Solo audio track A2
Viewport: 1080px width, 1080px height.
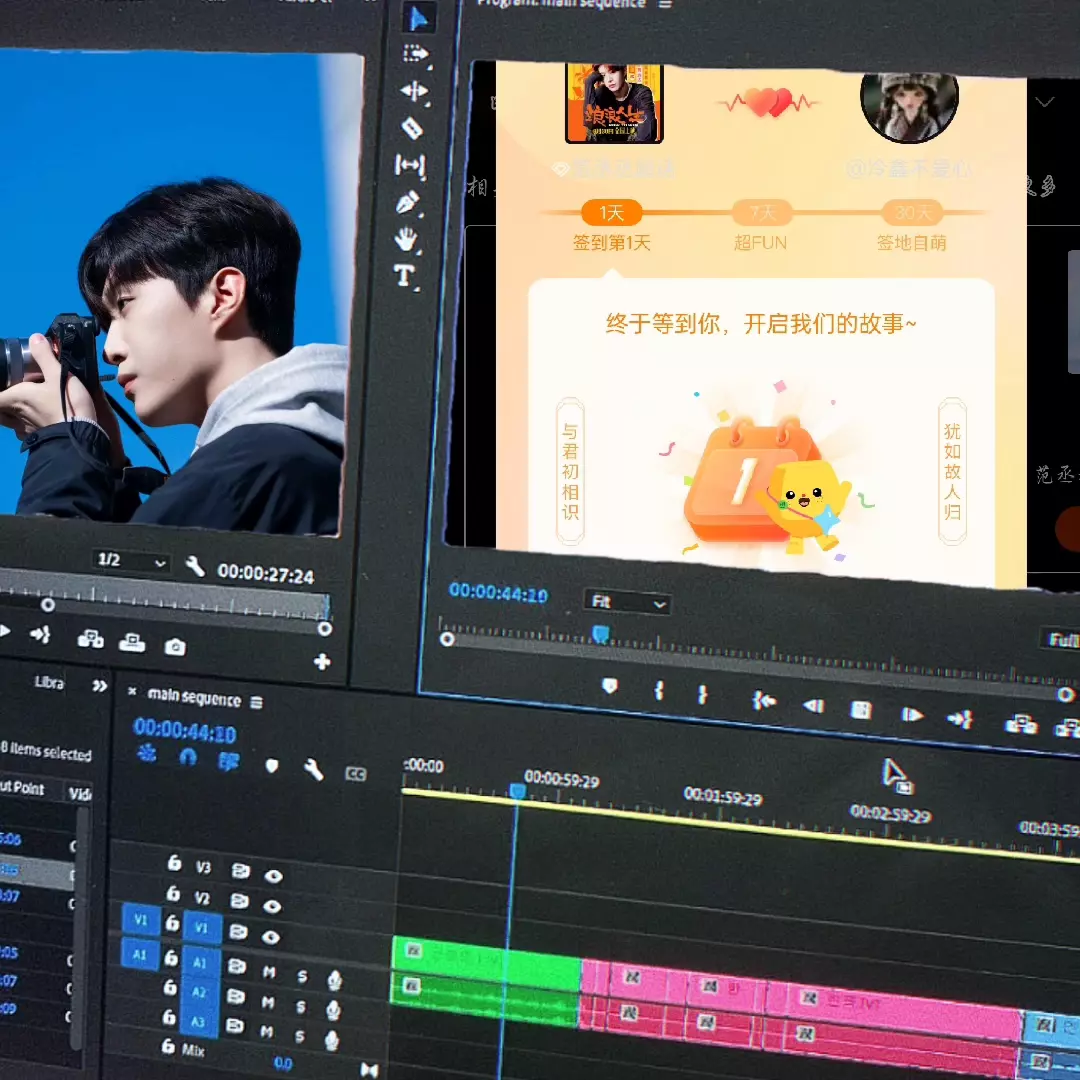[x=301, y=1002]
